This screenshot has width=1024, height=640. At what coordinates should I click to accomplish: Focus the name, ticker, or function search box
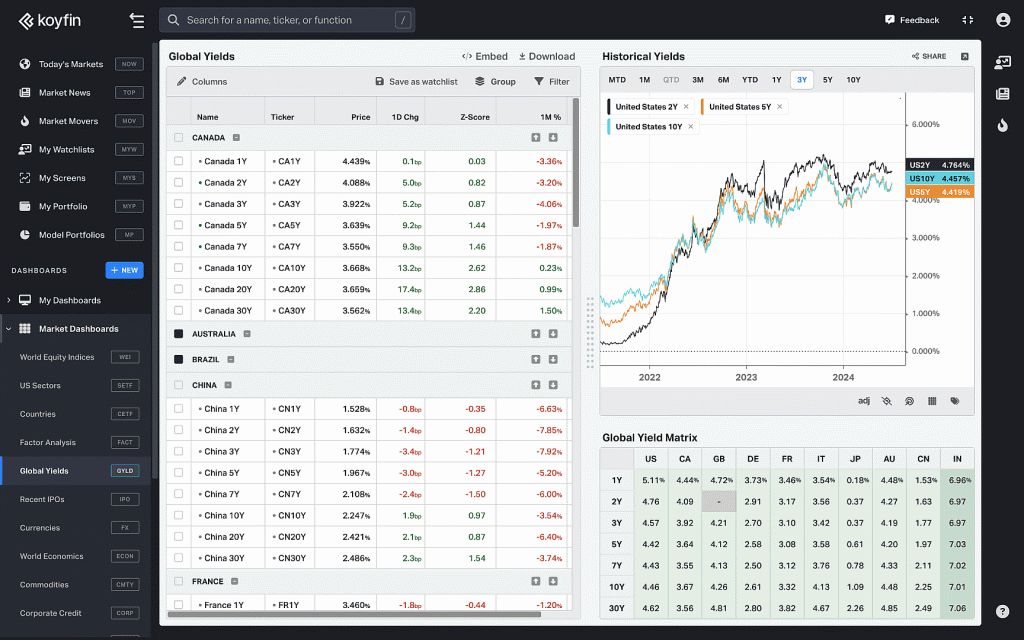tap(287, 20)
